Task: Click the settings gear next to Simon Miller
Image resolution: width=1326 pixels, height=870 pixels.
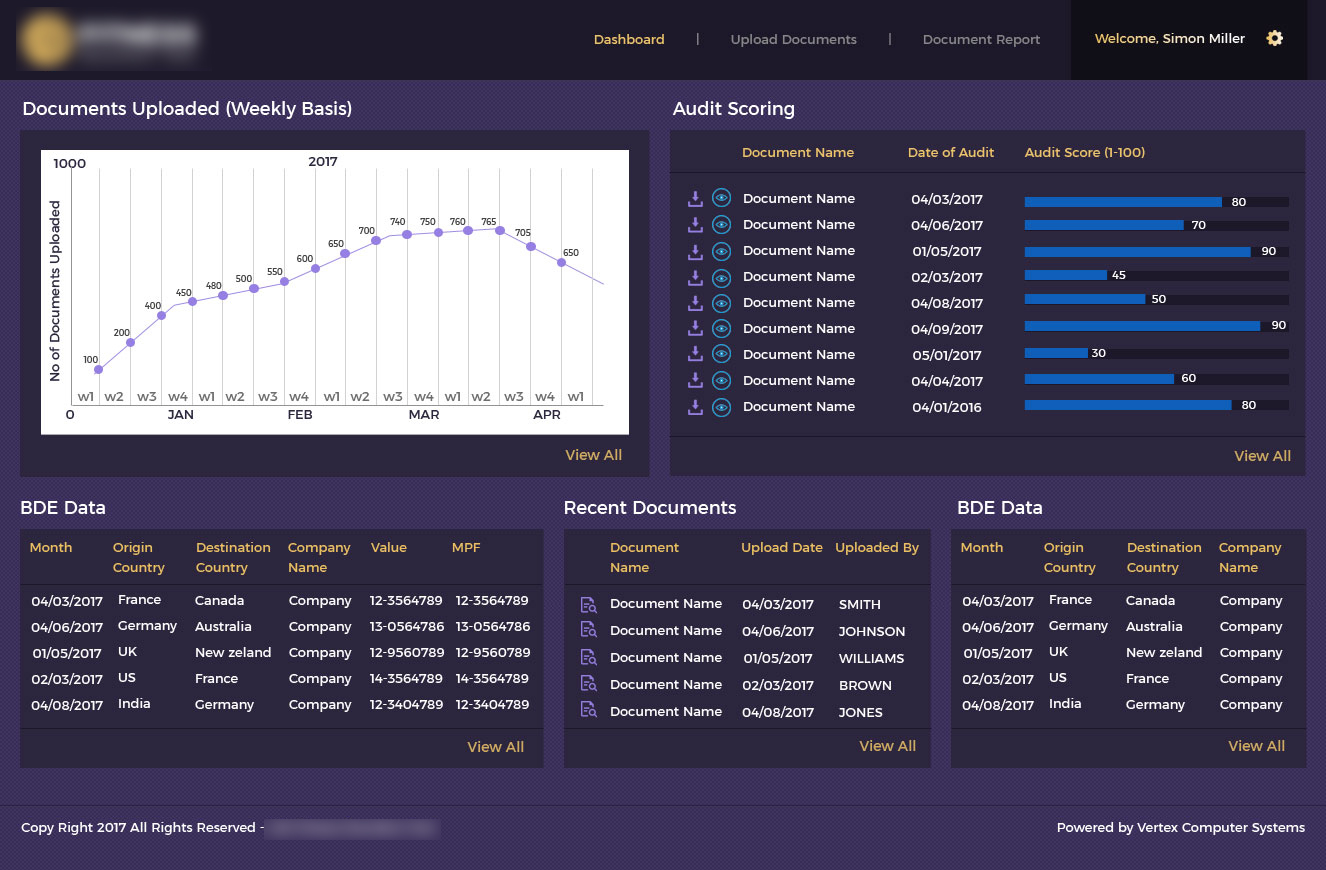Action: [x=1274, y=39]
